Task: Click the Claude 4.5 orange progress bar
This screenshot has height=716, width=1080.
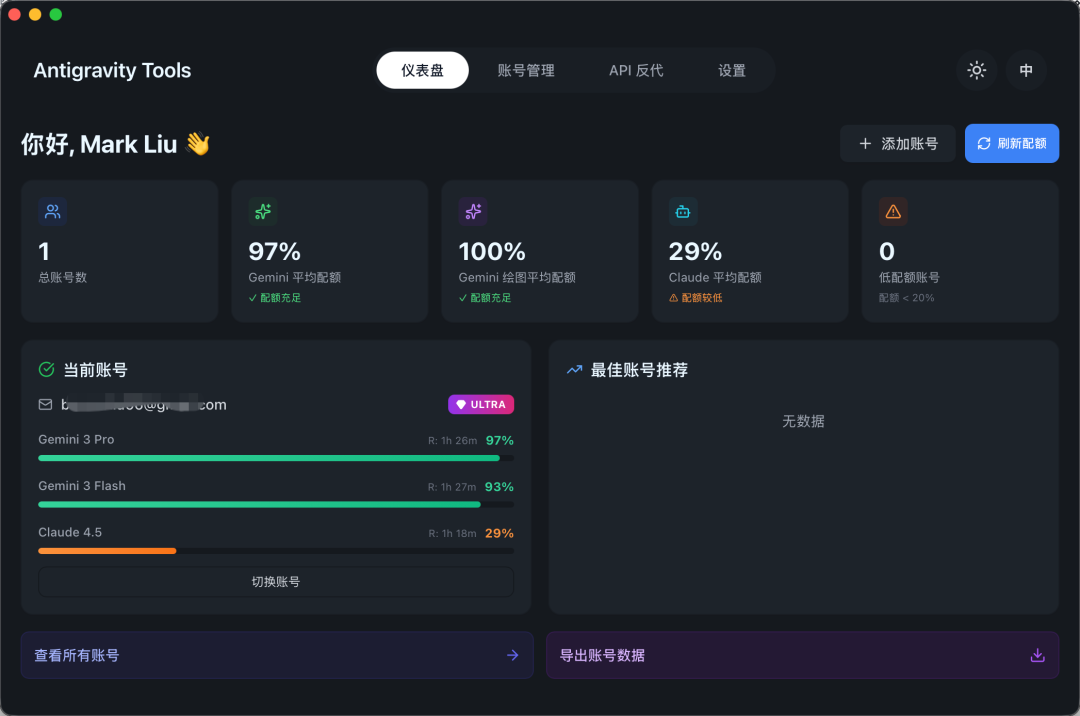Action: pyautogui.click(x=106, y=550)
